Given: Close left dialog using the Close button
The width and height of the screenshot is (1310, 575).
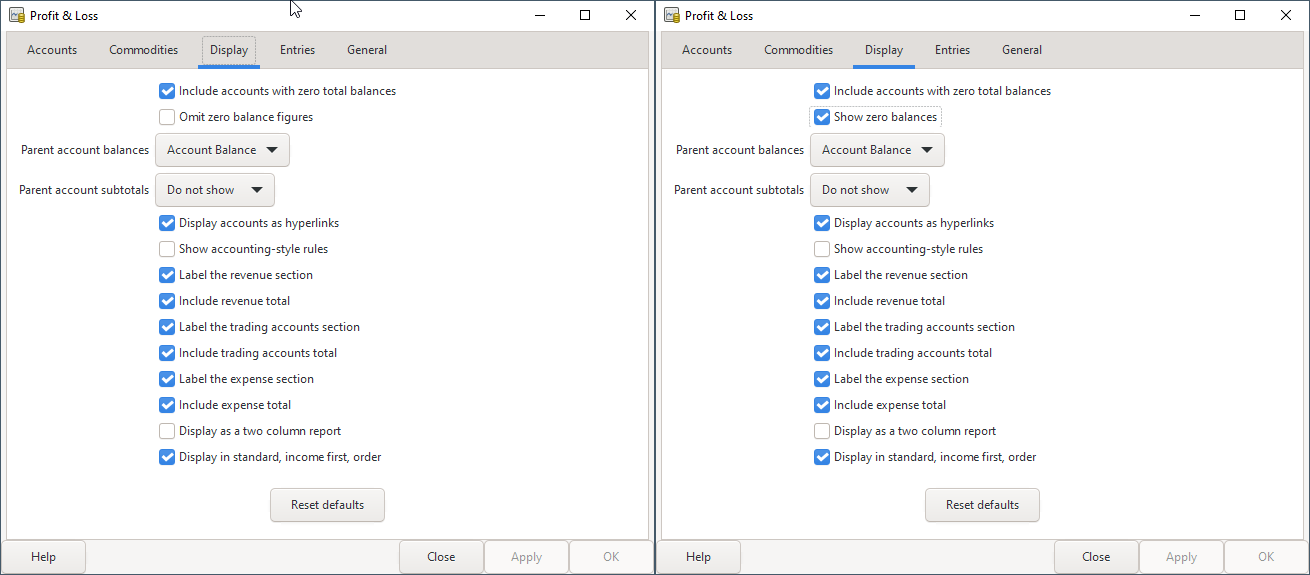Looking at the screenshot, I should pyautogui.click(x=441, y=557).
